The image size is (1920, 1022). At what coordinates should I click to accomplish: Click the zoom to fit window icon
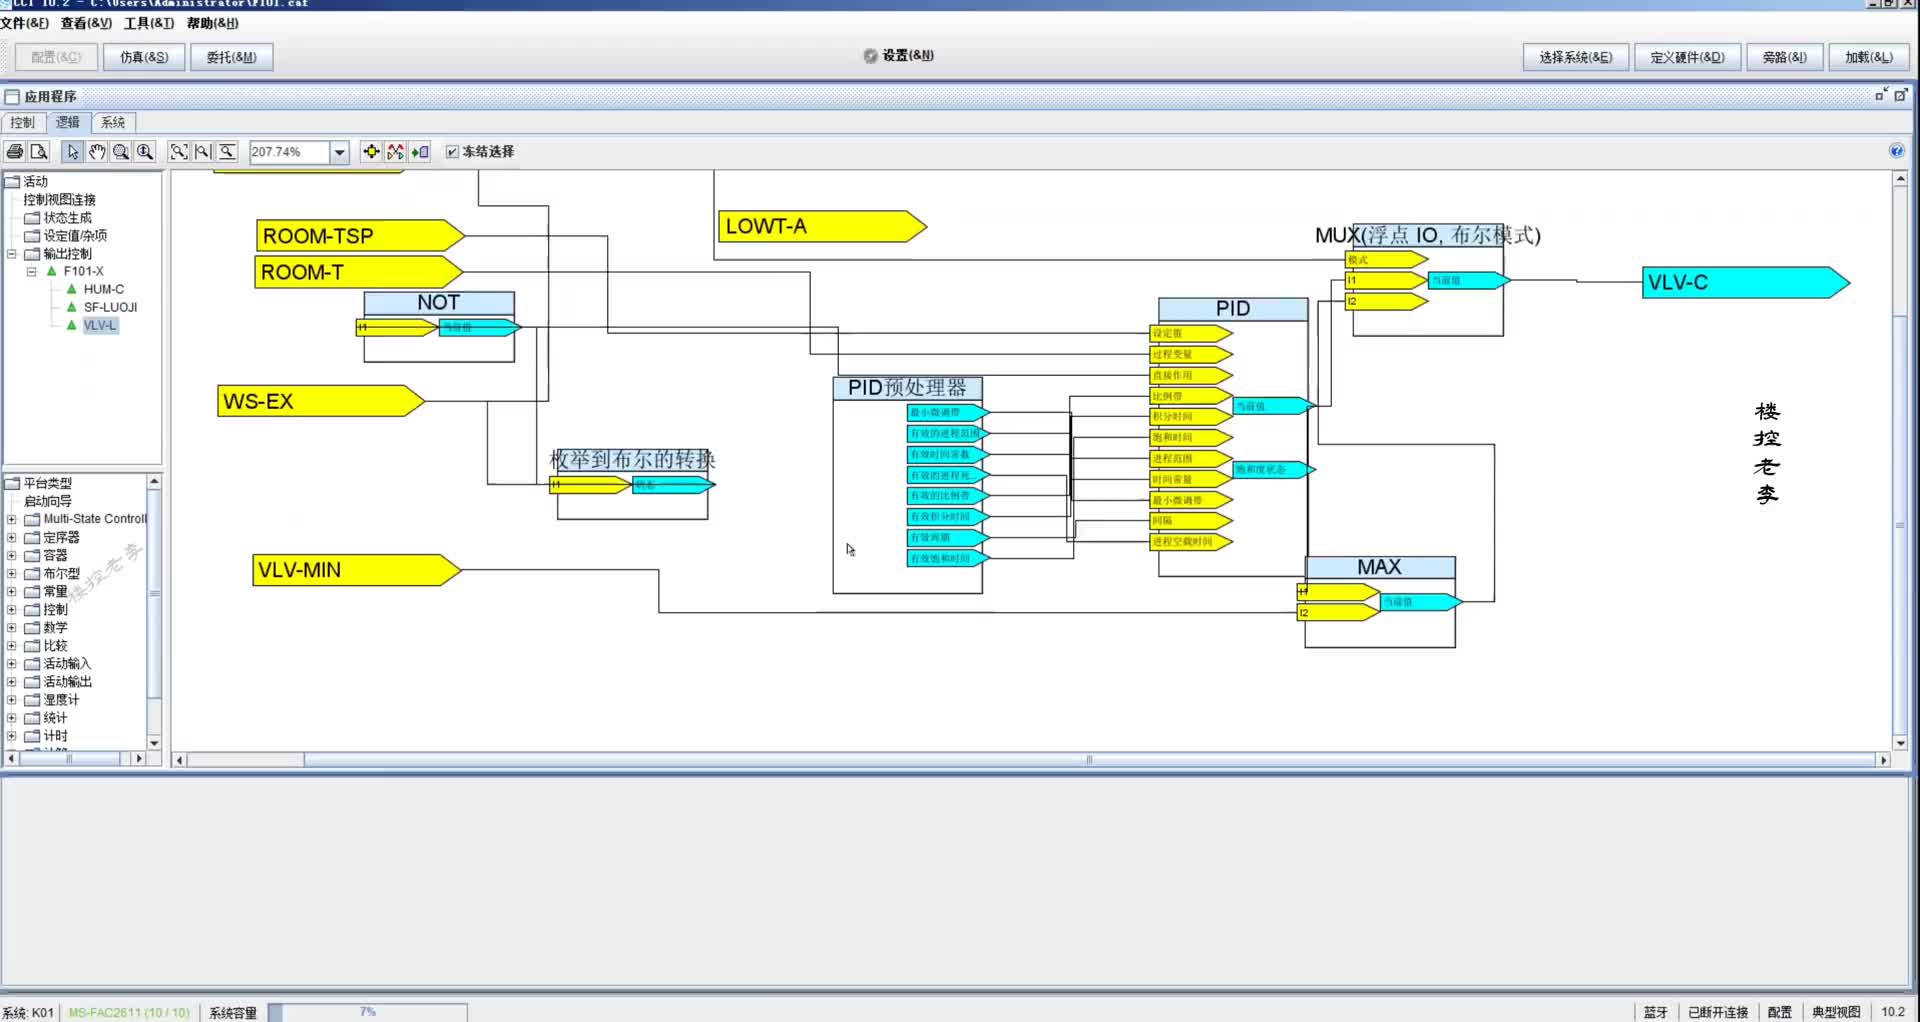[x=179, y=152]
